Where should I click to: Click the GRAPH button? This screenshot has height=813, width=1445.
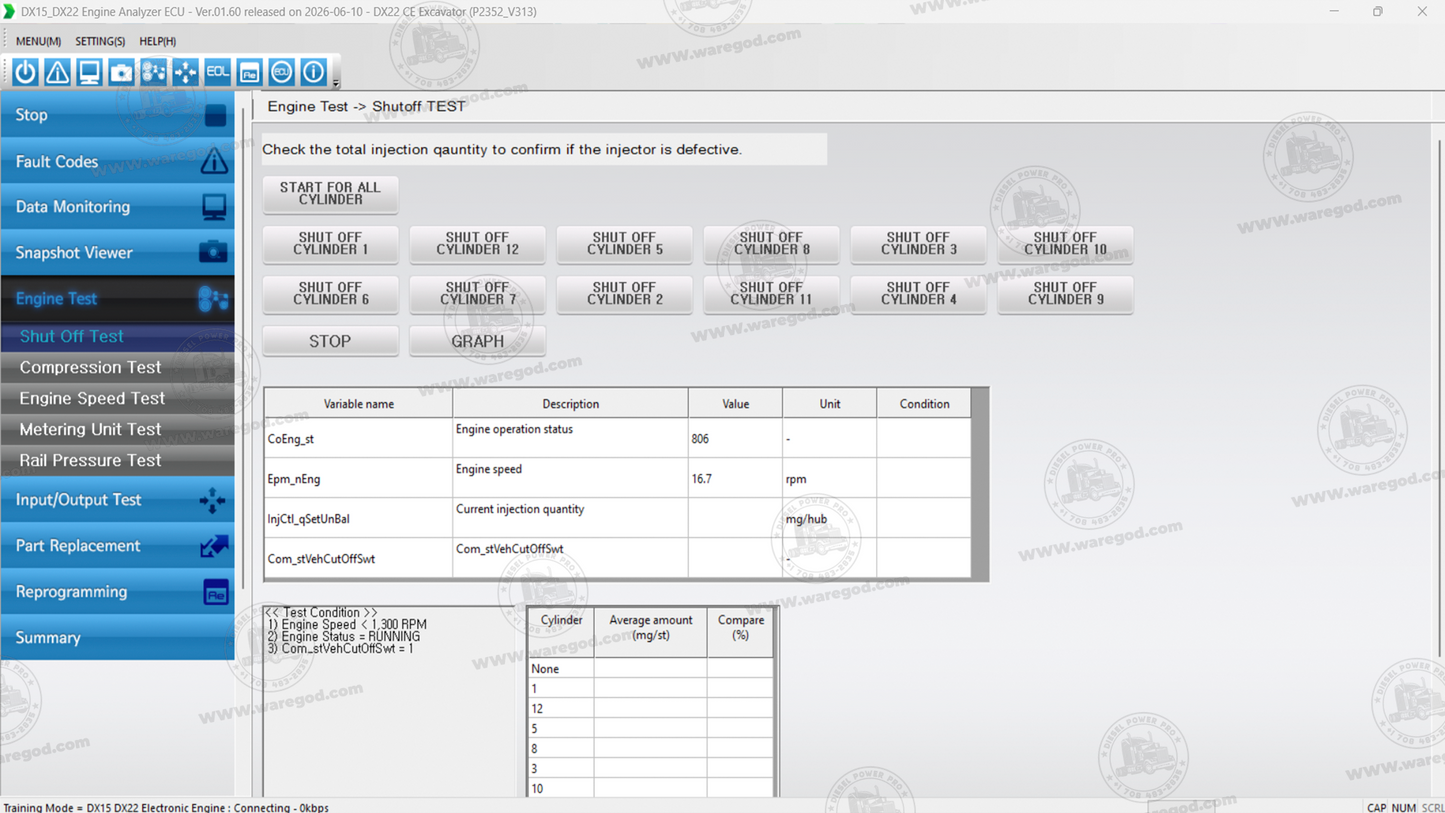[477, 341]
